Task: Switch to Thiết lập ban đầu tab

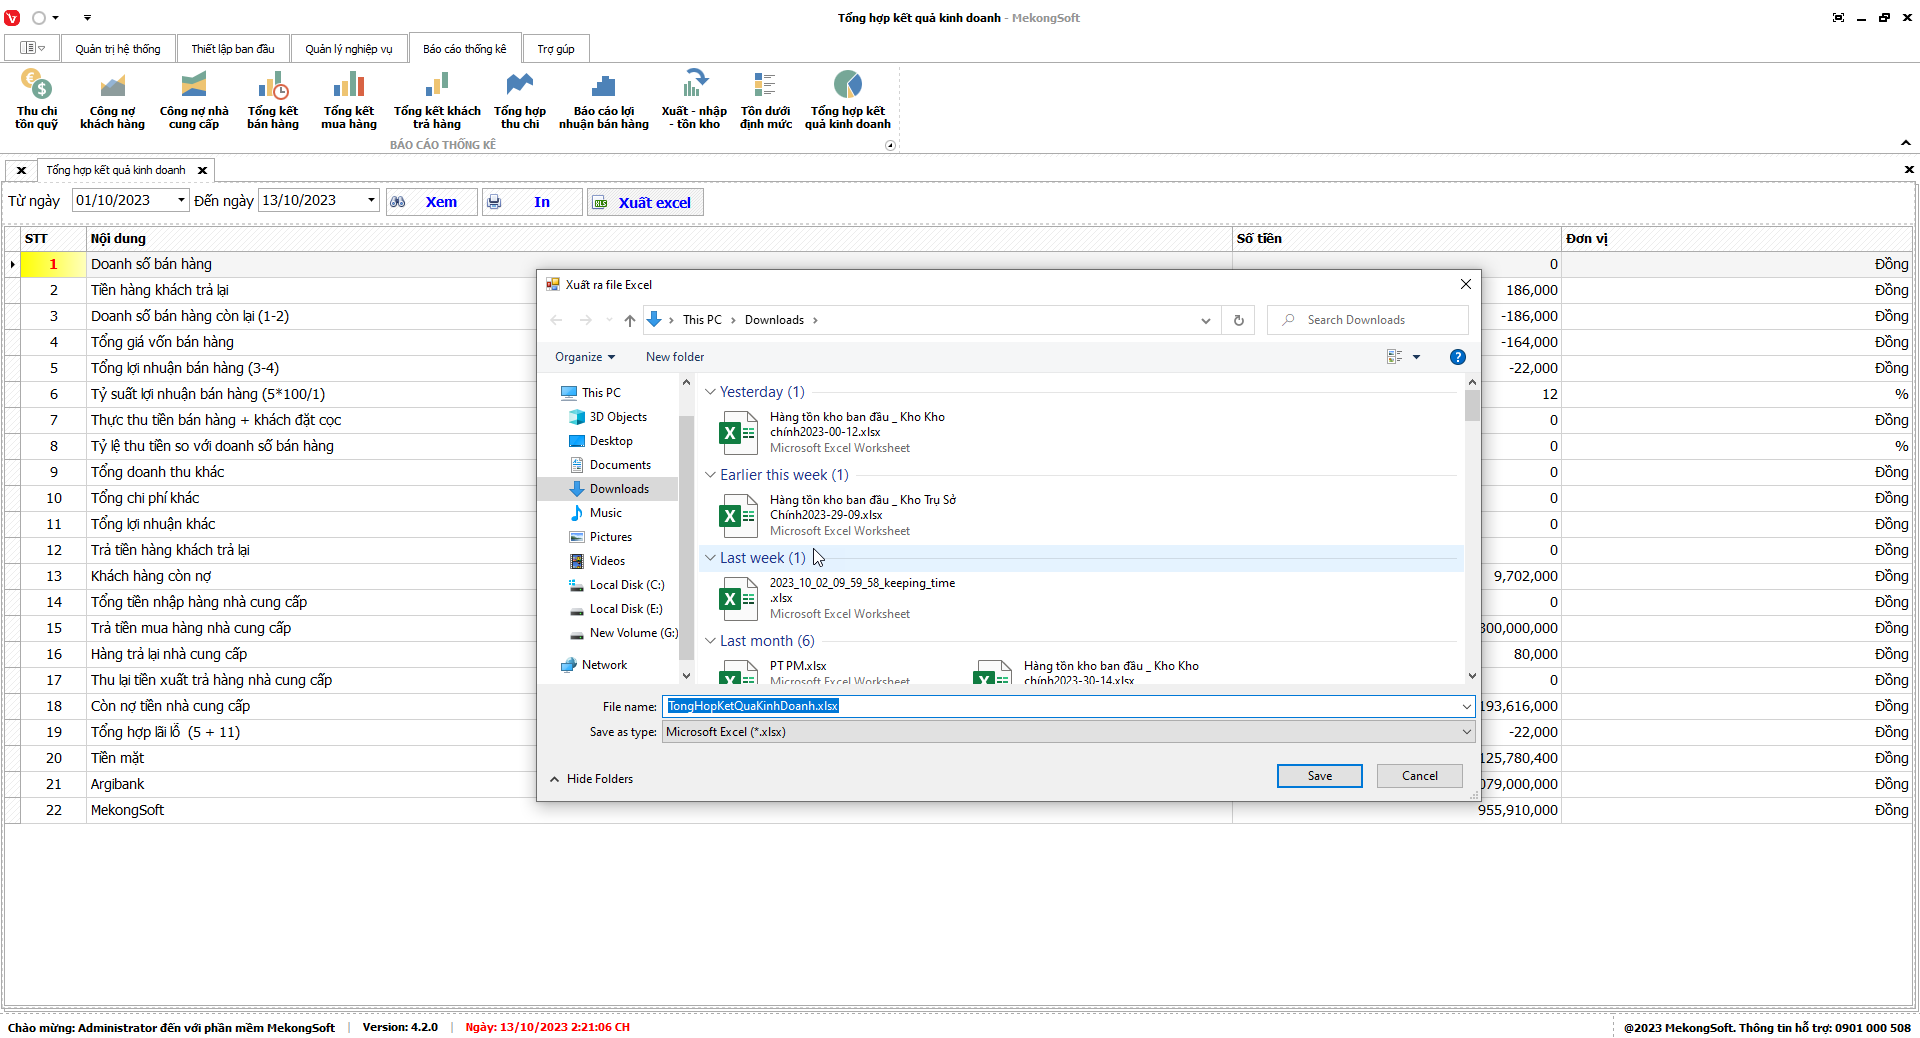Action: (x=233, y=49)
